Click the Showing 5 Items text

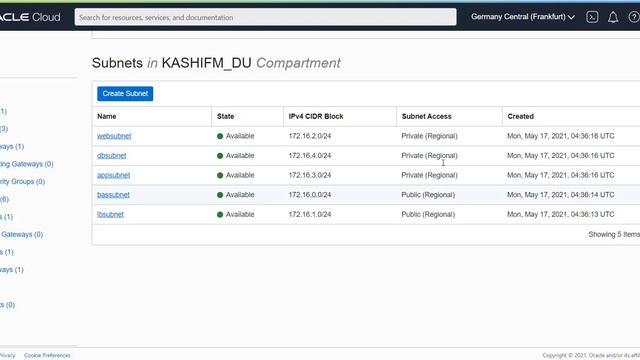(x=614, y=234)
